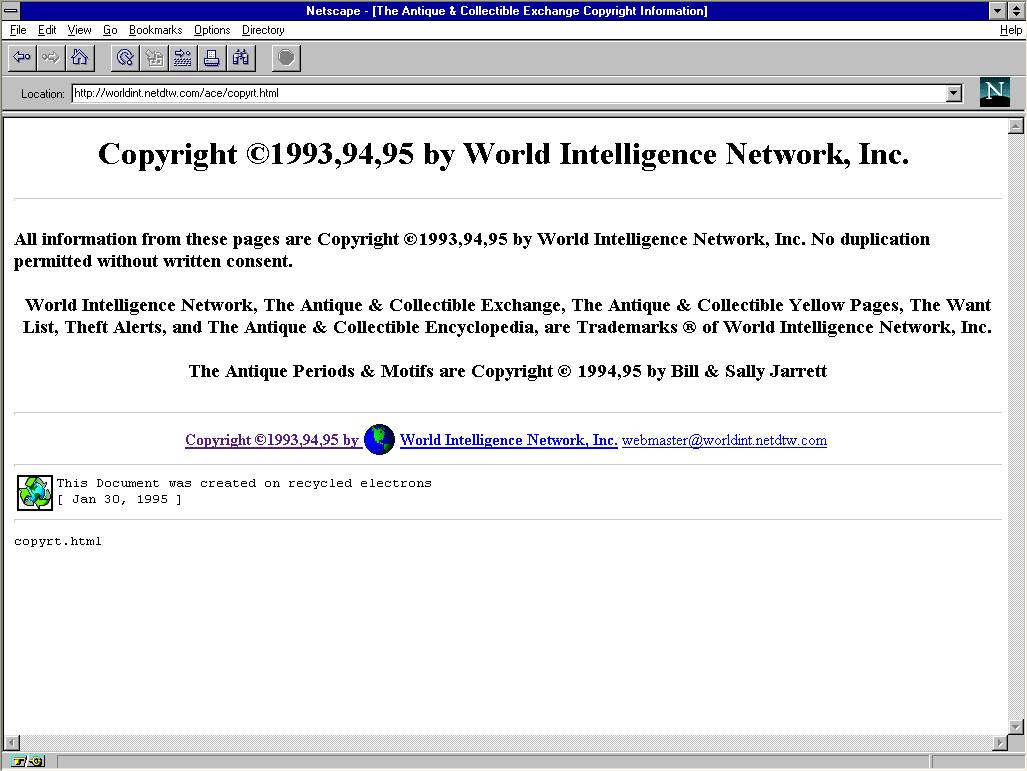Click the vertical scrollbar up arrow
1027x771 pixels.
click(x=1016, y=126)
